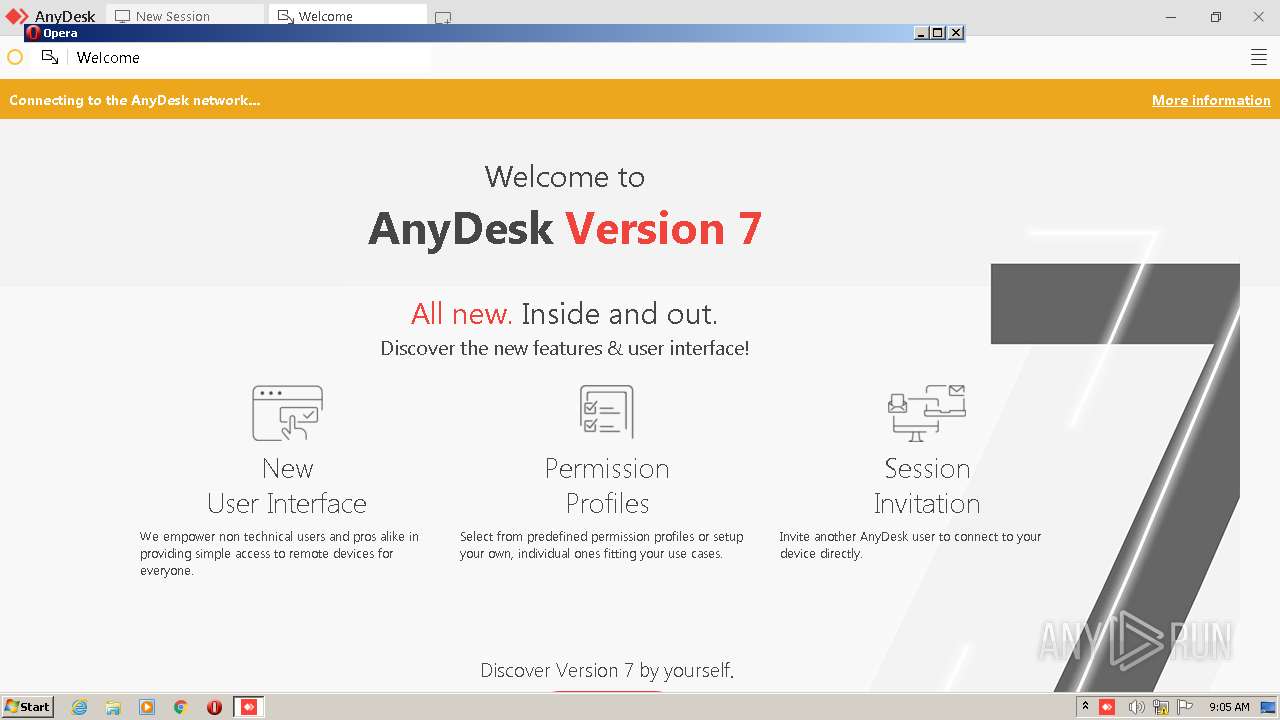Open the More information link
This screenshot has height=720, width=1280.
(x=1211, y=100)
